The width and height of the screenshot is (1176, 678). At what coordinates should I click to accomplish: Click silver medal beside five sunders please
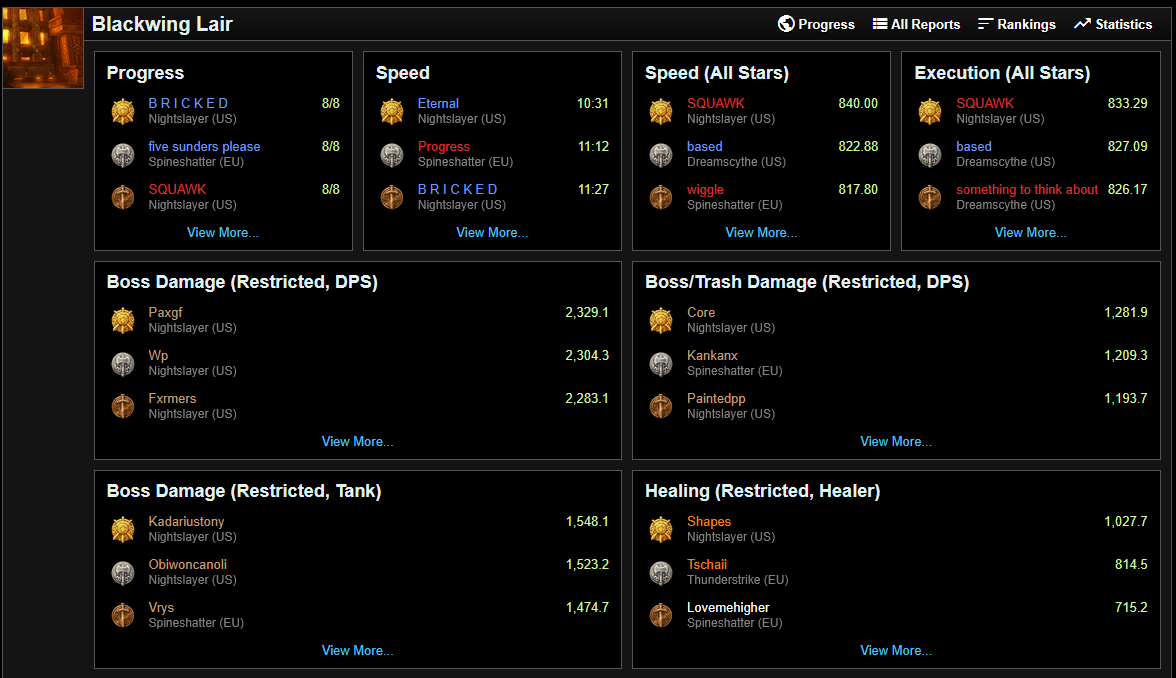pos(123,154)
